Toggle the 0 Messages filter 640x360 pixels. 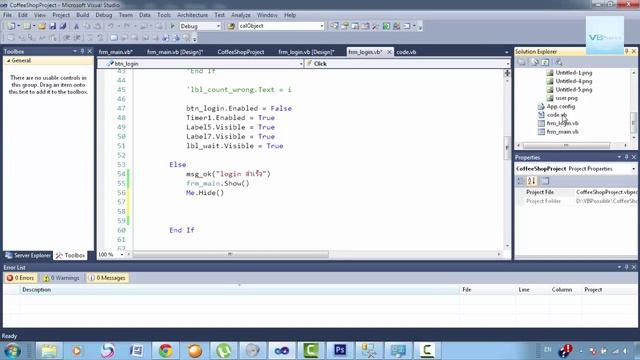[x=107, y=278]
